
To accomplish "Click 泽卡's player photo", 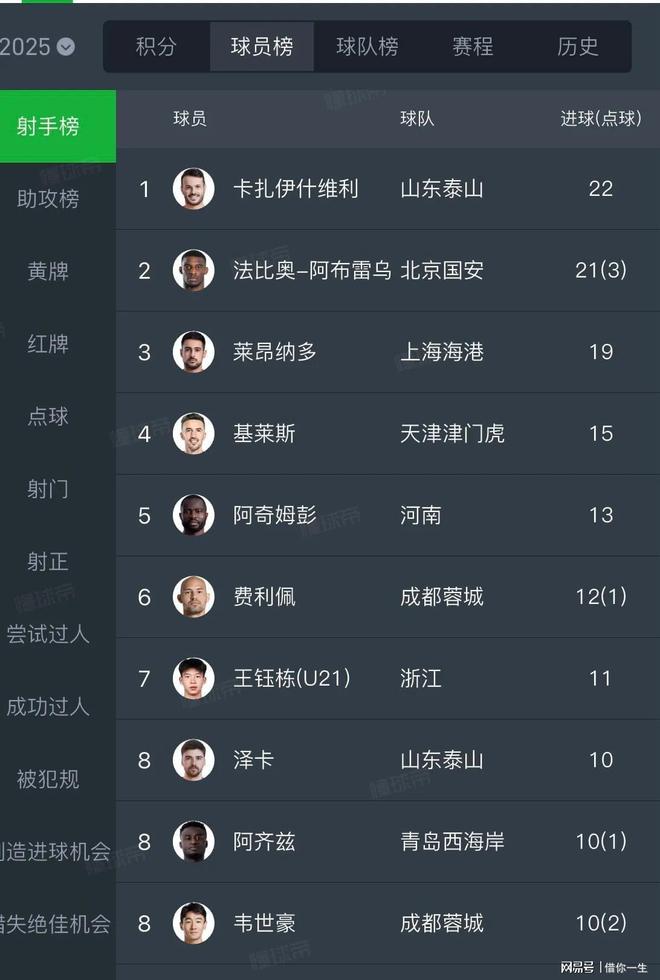I will pyautogui.click(x=194, y=759).
